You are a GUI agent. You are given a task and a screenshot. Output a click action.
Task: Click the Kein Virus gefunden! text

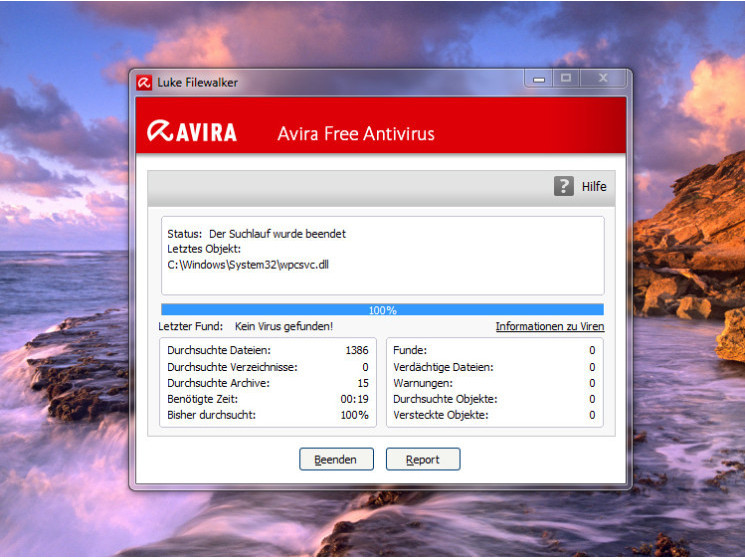click(x=284, y=326)
